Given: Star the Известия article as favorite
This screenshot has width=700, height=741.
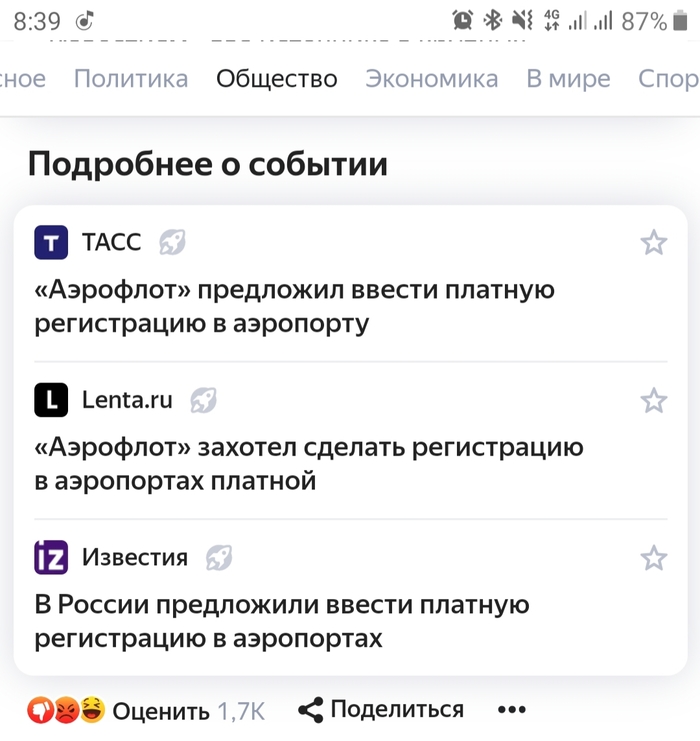Looking at the screenshot, I should coord(653,557).
